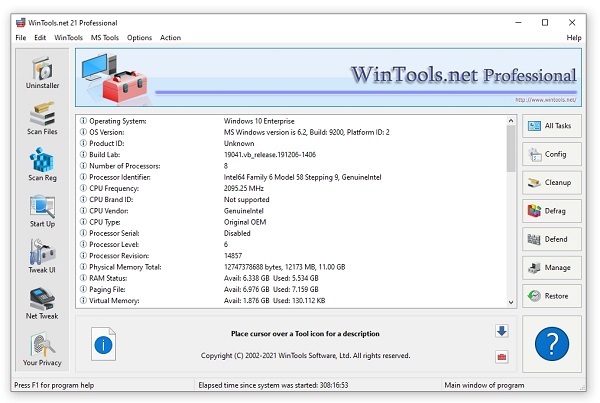Click 'Press F1 for program help' status text
The height and width of the screenshot is (403, 600).
click(54, 385)
